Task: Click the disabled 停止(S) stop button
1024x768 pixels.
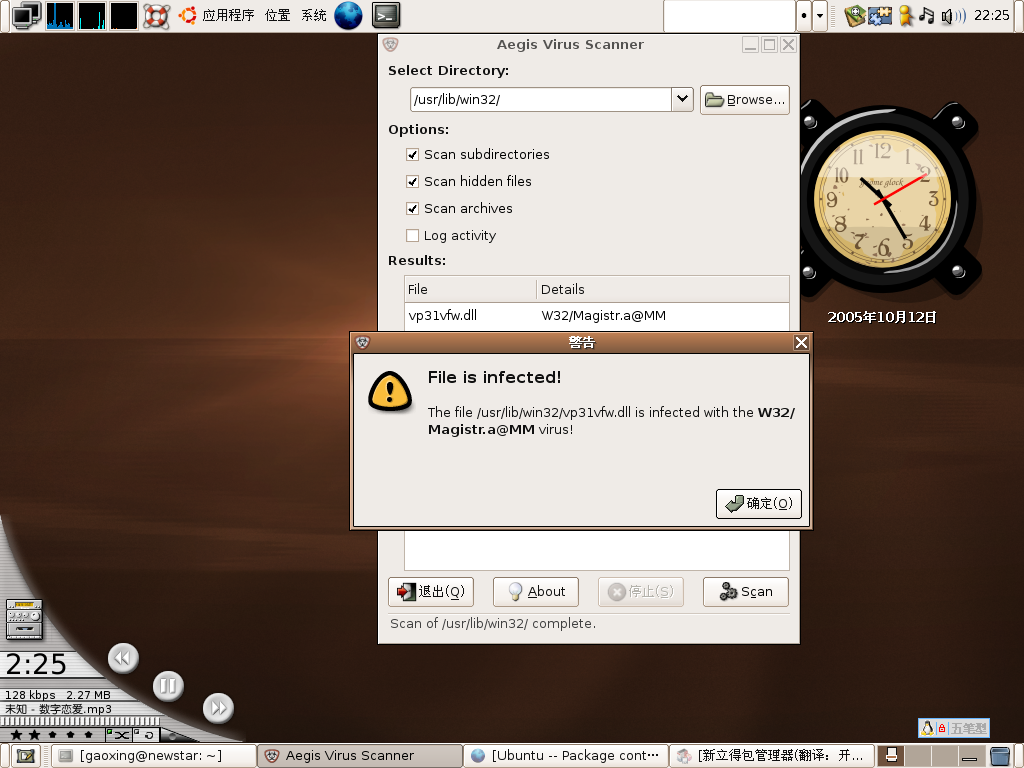Action: pyautogui.click(x=641, y=592)
